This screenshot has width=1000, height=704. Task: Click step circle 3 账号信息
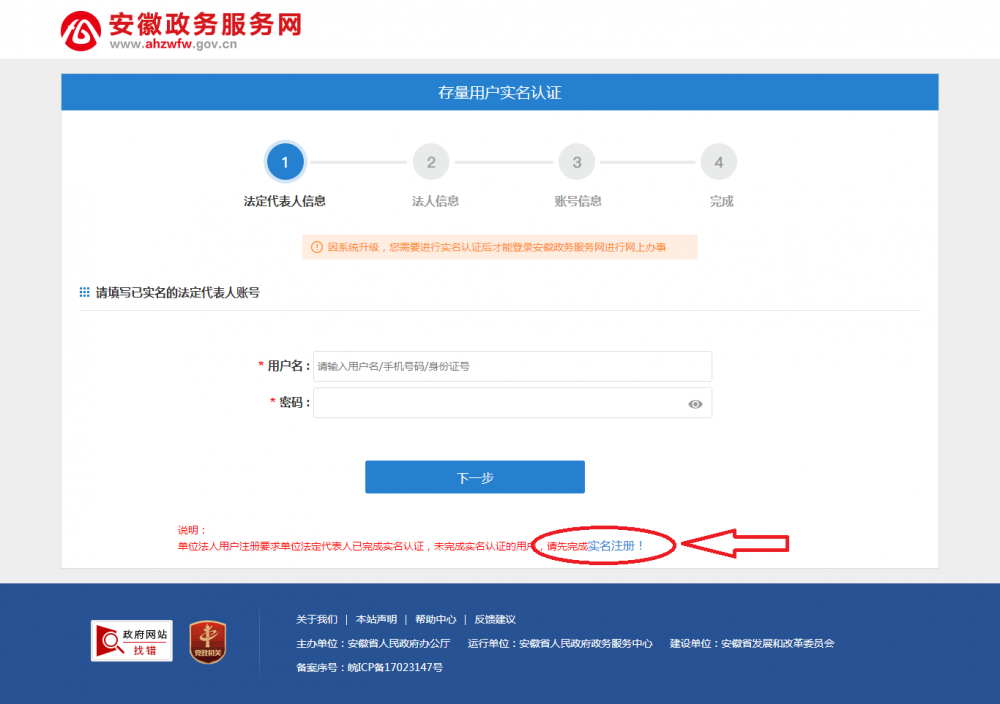point(576,161)
